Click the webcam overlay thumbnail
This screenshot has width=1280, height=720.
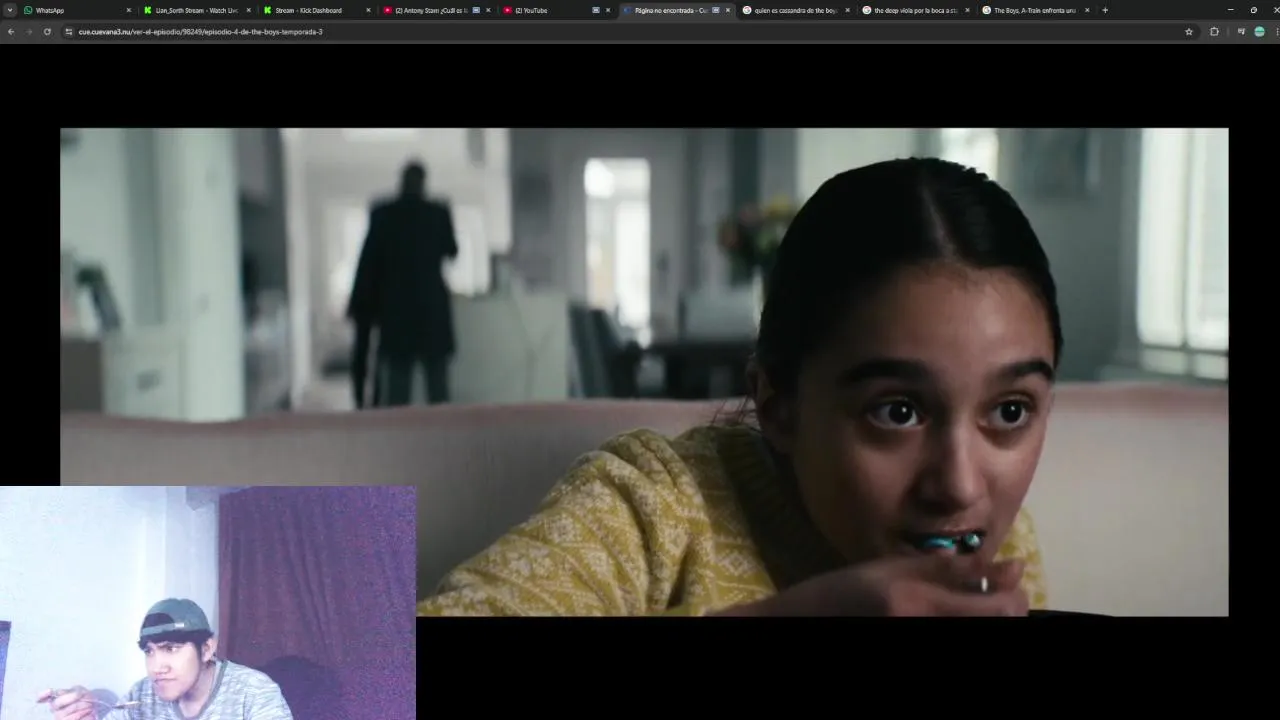tap(208, 603)
